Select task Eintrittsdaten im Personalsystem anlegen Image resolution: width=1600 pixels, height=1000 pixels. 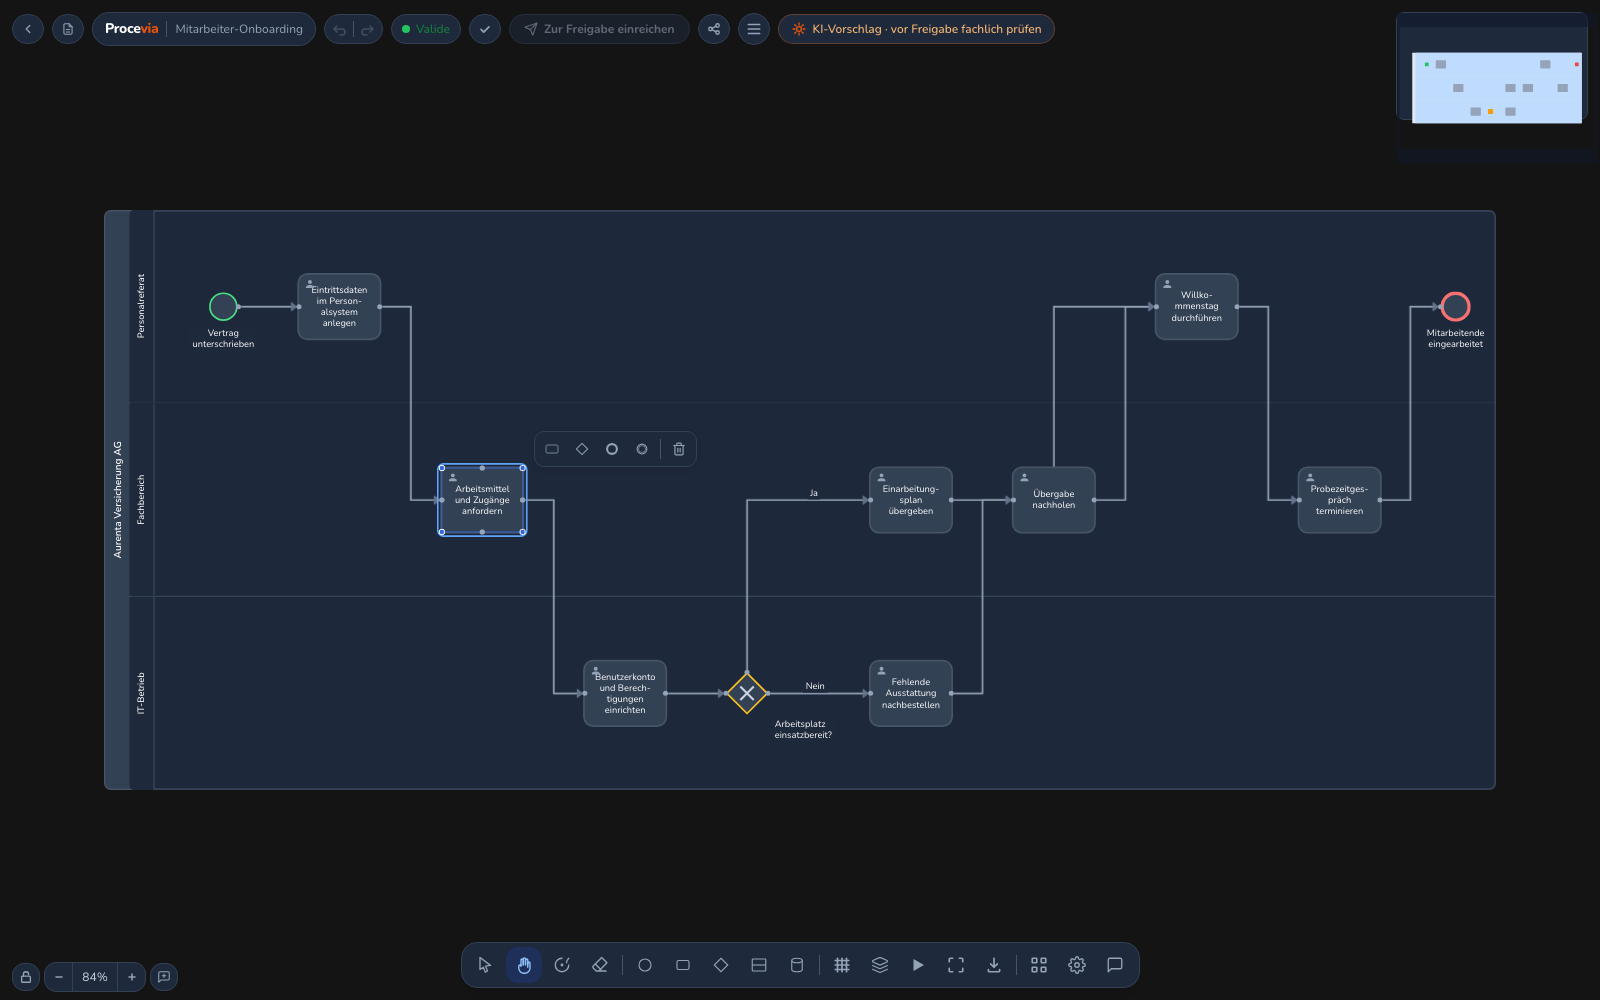point(339,307)
